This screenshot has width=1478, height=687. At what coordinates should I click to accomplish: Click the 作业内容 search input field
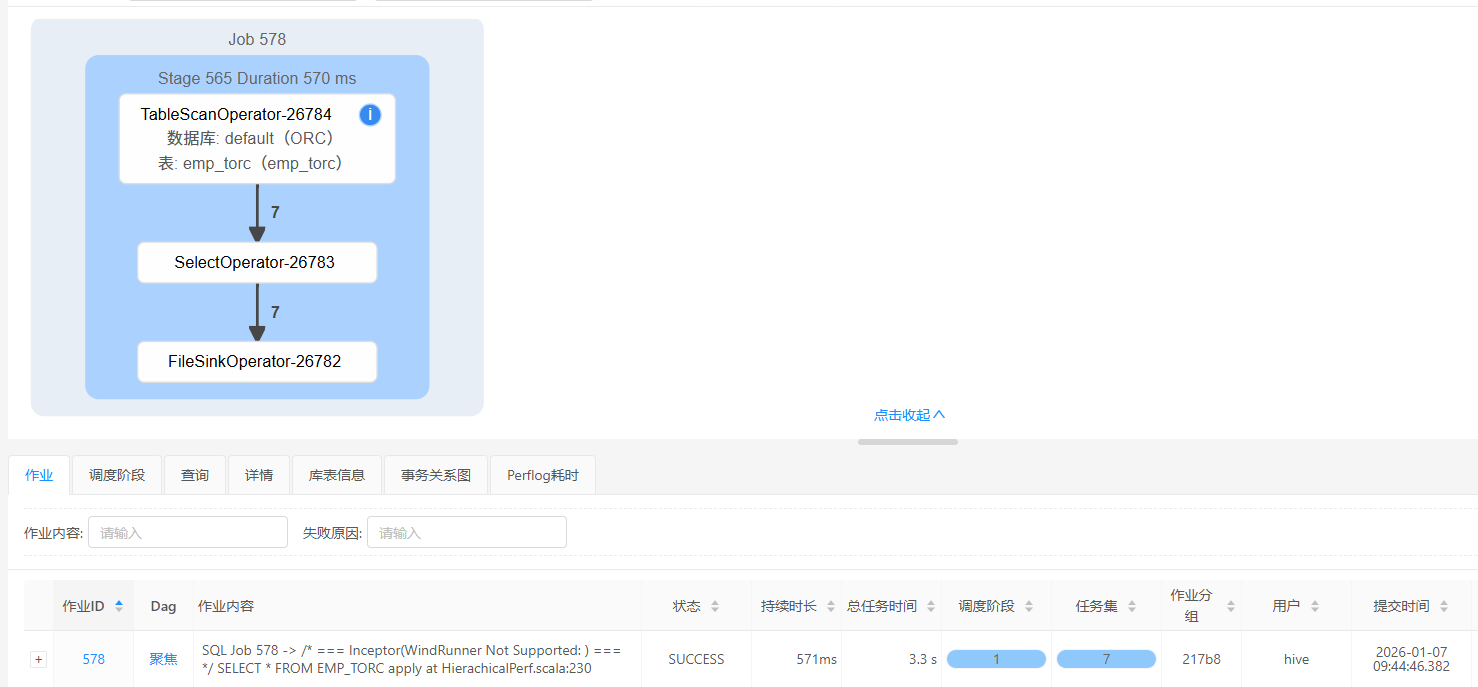[187, 531]
